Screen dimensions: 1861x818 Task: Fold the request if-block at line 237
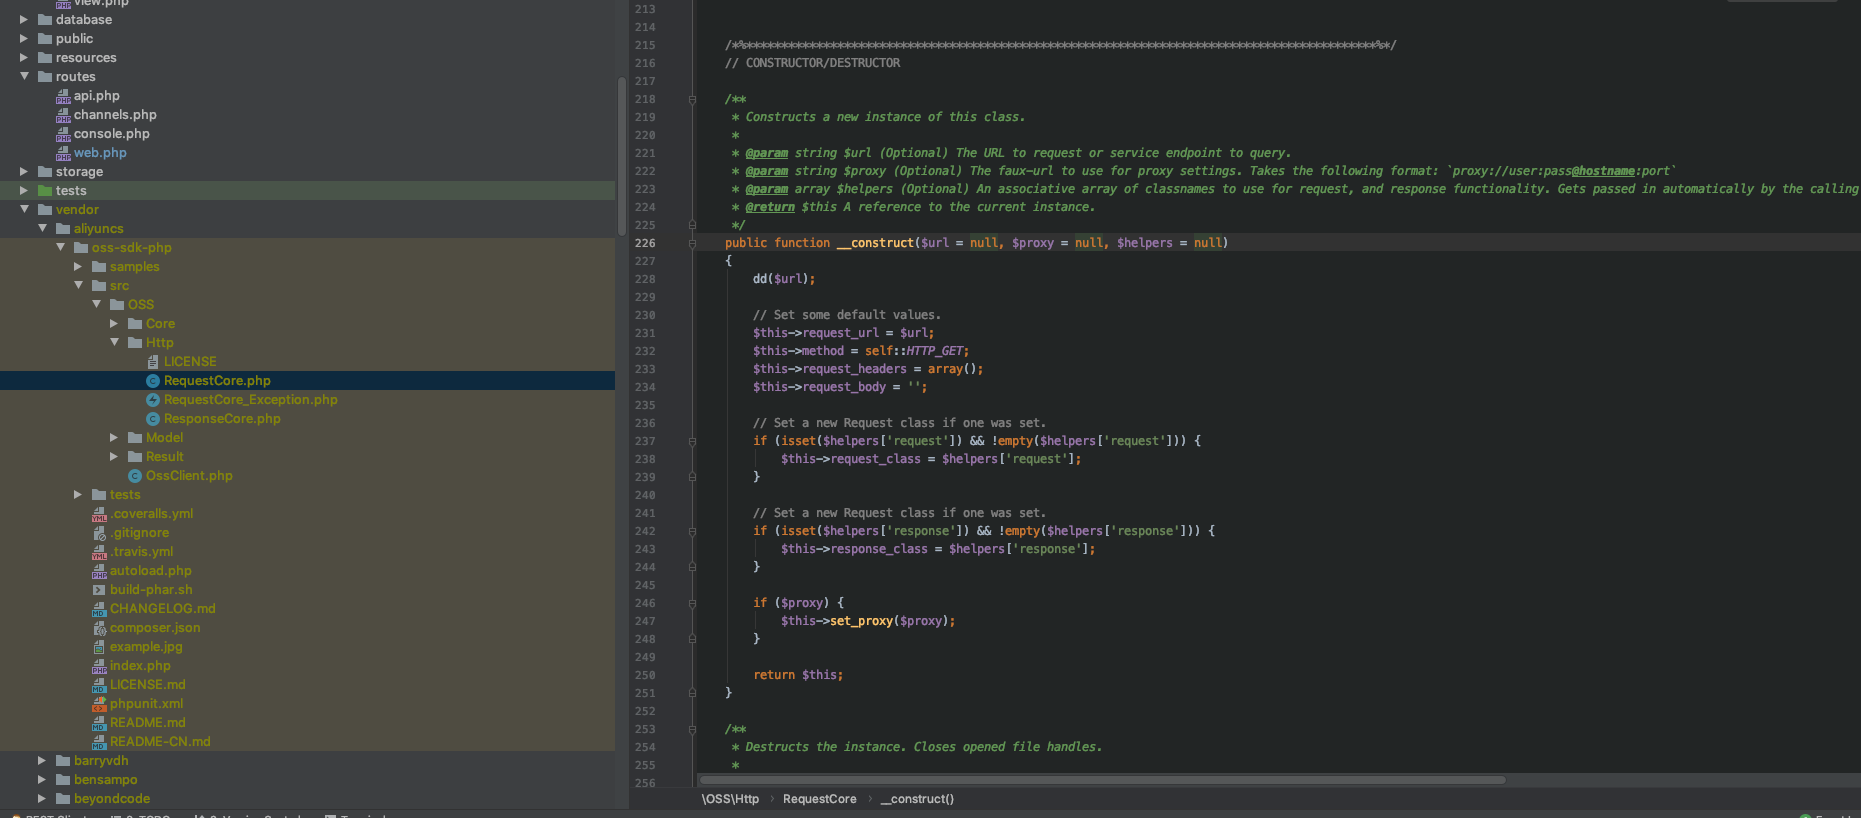pyautogui.click(x=692, y=441)
